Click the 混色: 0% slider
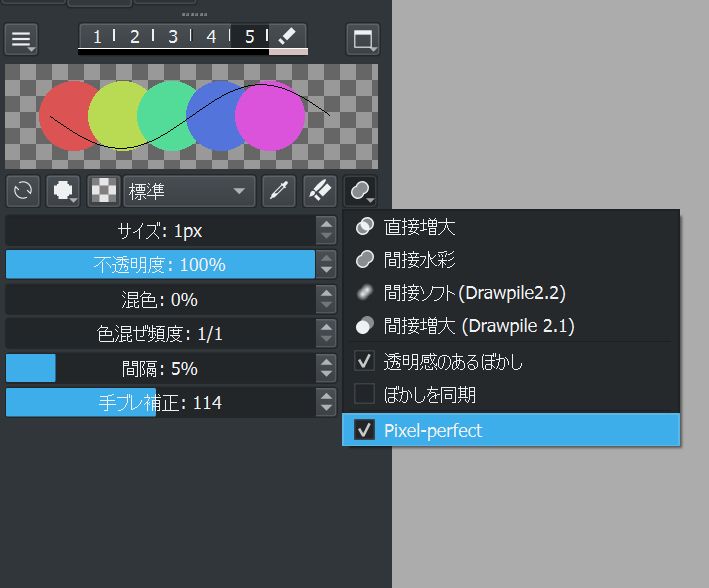 click(x=160, y=299)
